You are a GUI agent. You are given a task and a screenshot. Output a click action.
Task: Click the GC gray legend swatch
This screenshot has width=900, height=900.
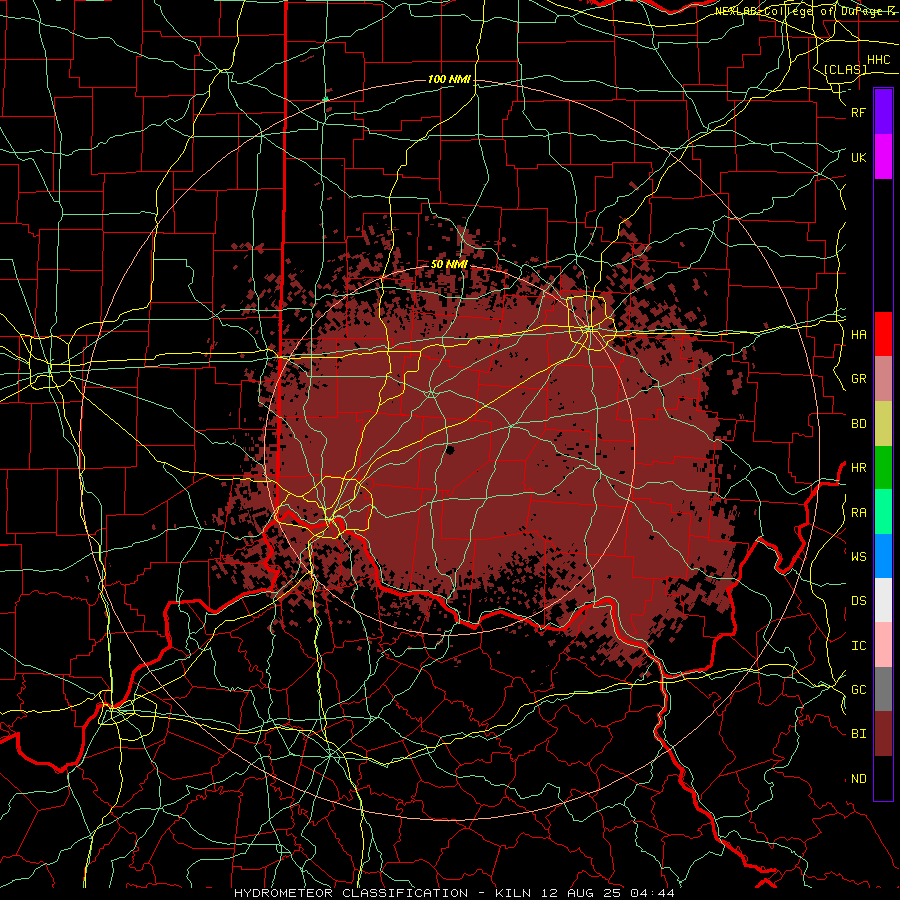click(883, 689)
